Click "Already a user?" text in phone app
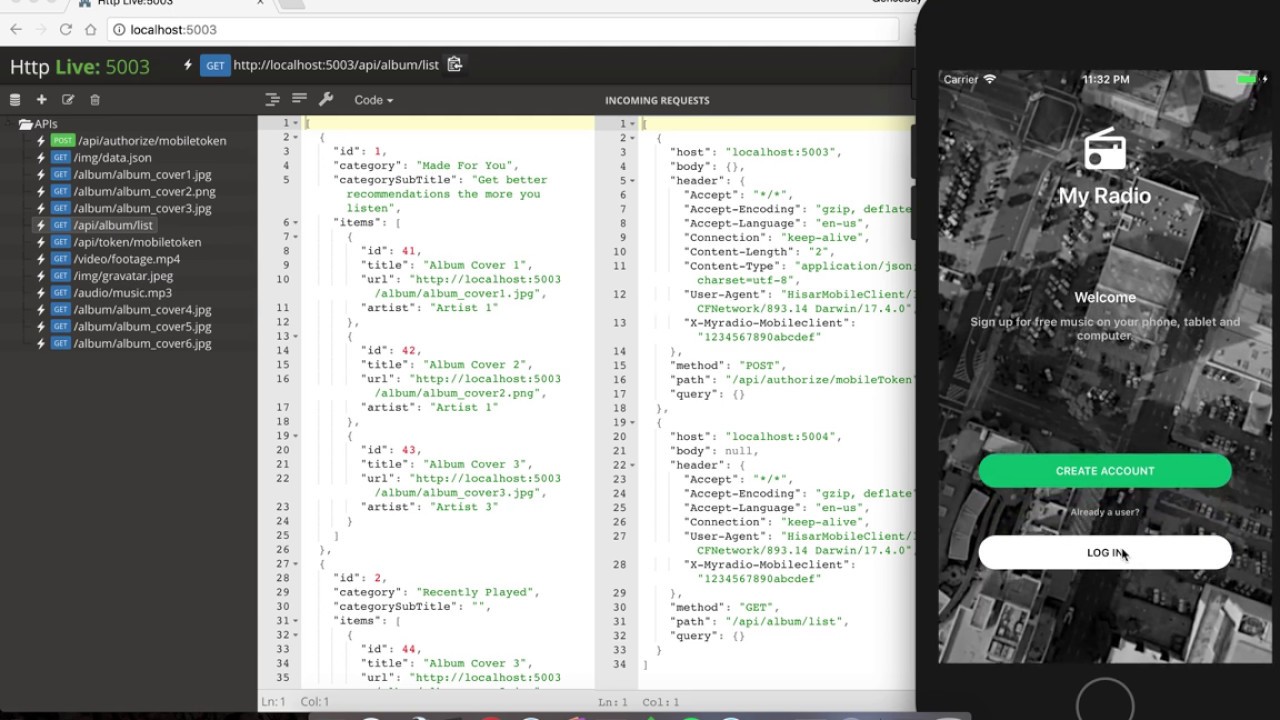Viewport: 1280px width, 720px height. [x=1105, y=512]
